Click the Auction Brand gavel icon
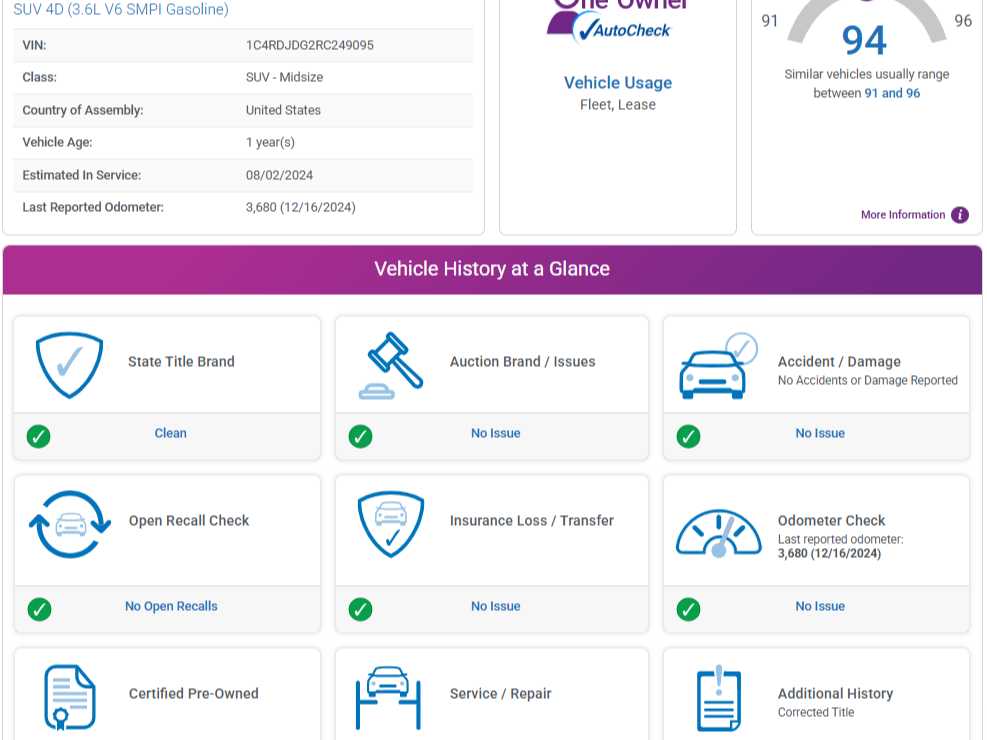 coord(391,366)
